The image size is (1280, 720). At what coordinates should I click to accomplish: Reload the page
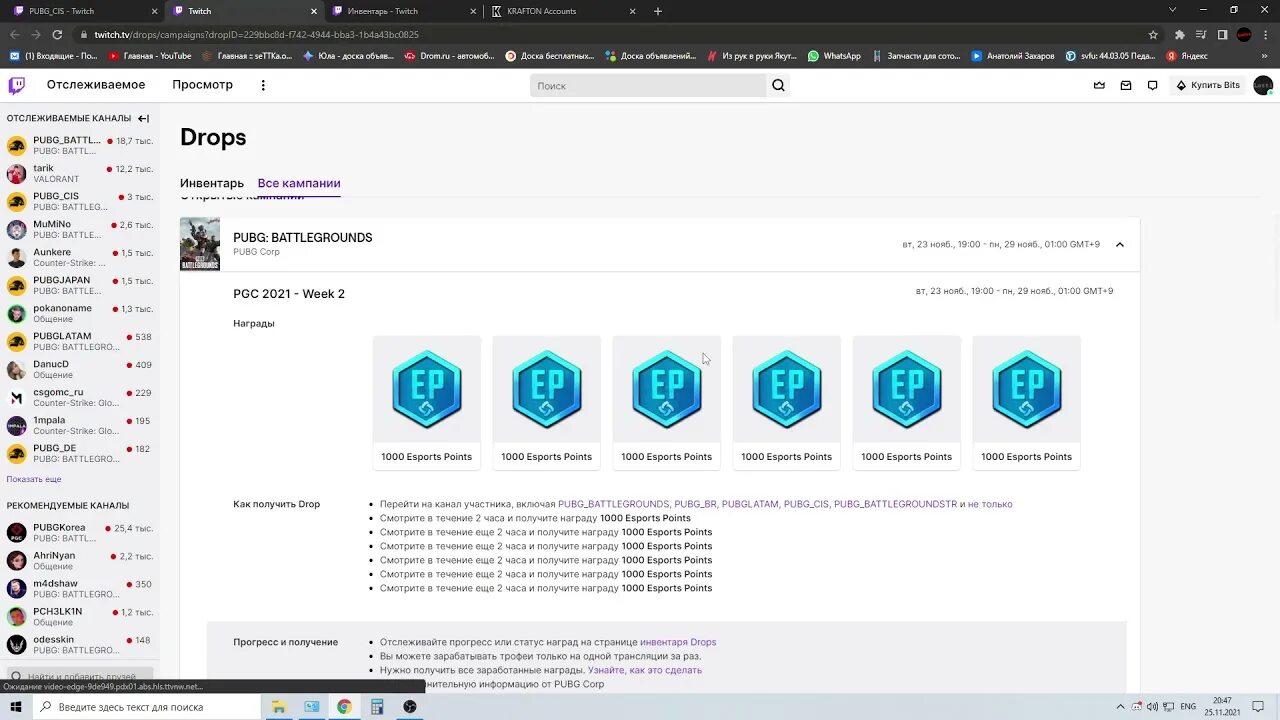pyautogui.click(x=57, y=34)
